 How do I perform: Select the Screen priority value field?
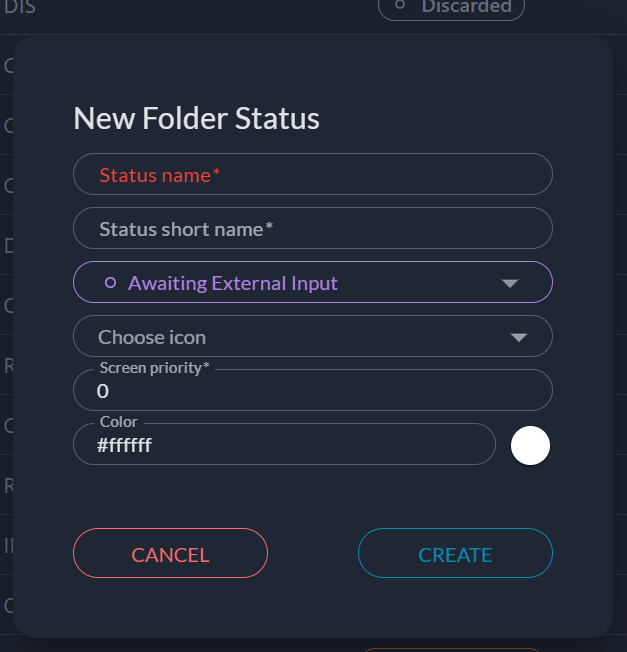(312, 392)
